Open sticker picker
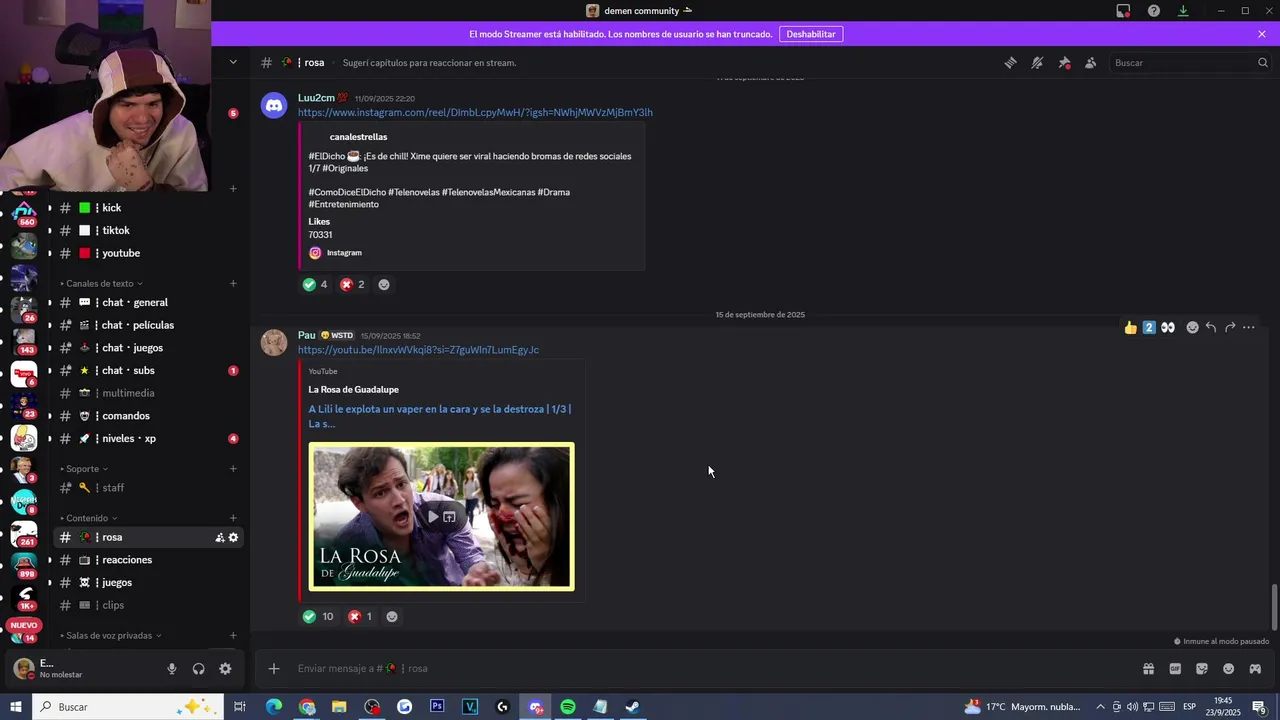The width and height of the screenshot is (1280, 720). pos(1202,669)
